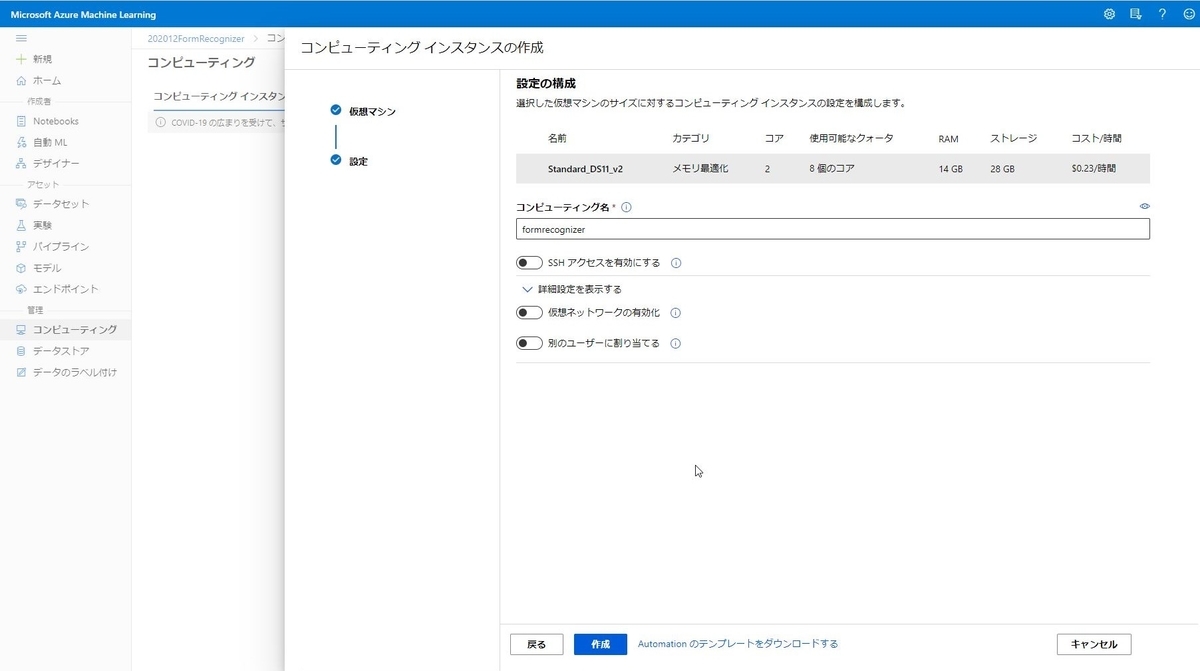The image size is (1200, 671).
Task: Download the Automation template
Action: [x=741, y=644]
